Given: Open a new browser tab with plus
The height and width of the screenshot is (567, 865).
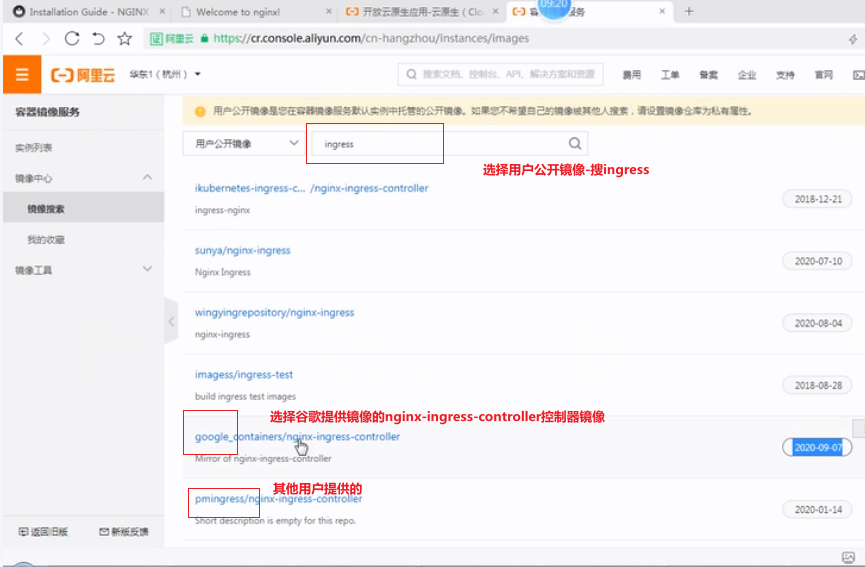Looking at the screenshot, I should click(x=688, y=12).
